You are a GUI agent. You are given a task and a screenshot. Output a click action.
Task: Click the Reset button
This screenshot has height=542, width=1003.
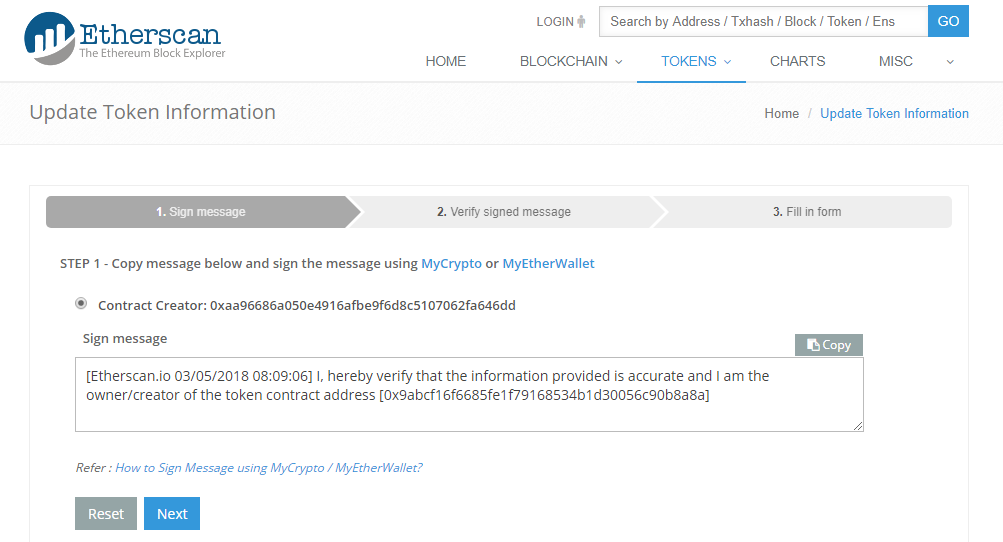[x=106, y=514]
